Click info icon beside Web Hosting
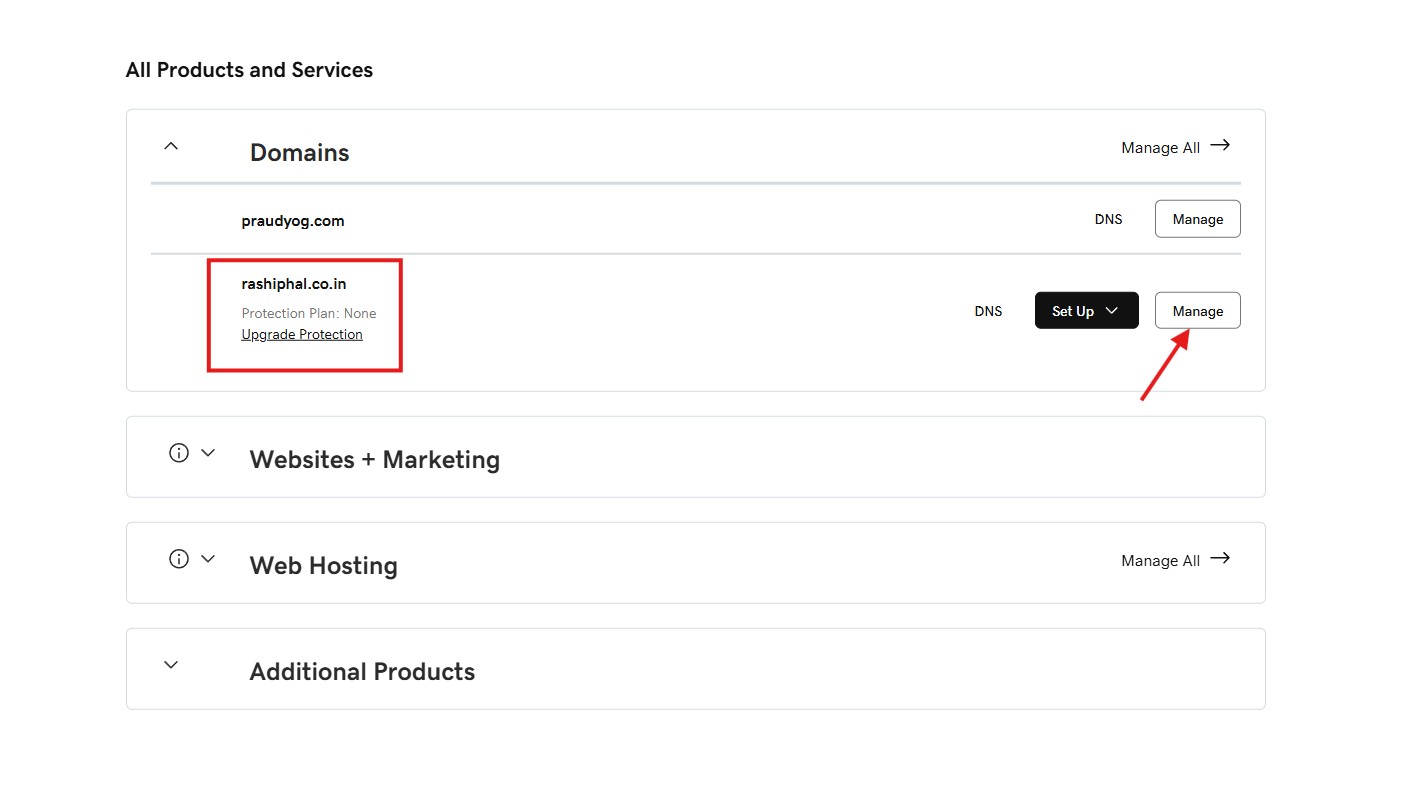The image size is (1407, 798). [179, 559]
